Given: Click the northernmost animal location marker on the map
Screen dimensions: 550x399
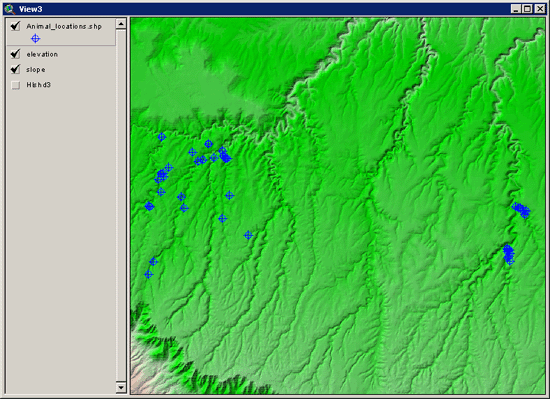Looking at the screenshot, I should click(x=161, y=137).
